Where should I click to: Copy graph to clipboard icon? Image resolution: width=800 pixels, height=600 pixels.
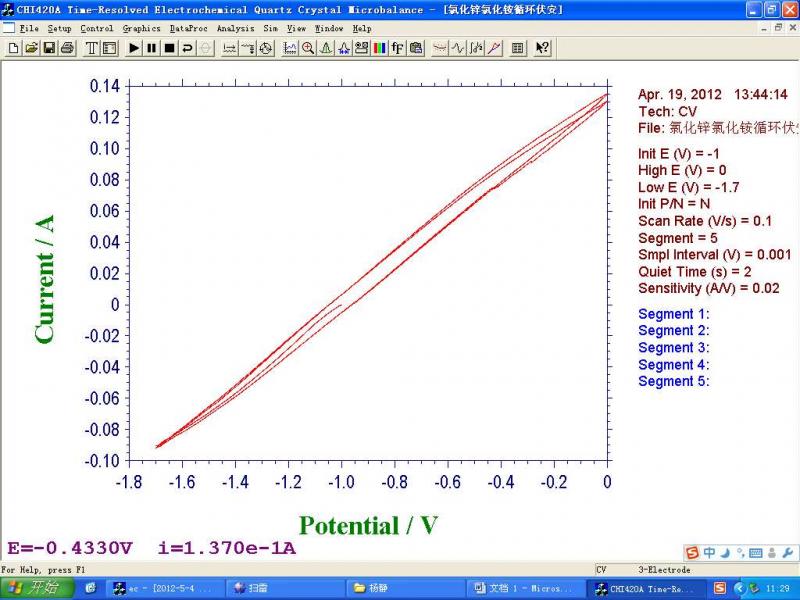(416, 48)
